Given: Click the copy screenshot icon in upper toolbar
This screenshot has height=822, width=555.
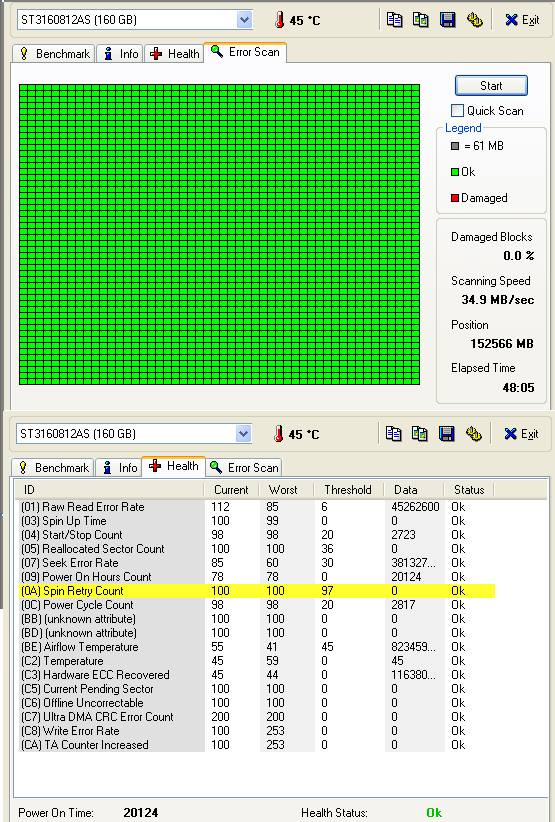Looking at the screenshot, I should (420, 20).
